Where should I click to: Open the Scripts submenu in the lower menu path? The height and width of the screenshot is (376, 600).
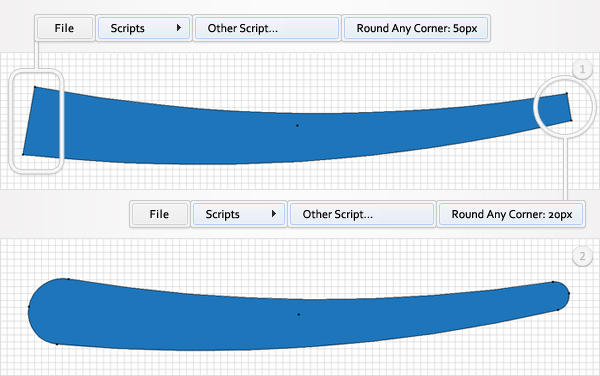point(239,214)
